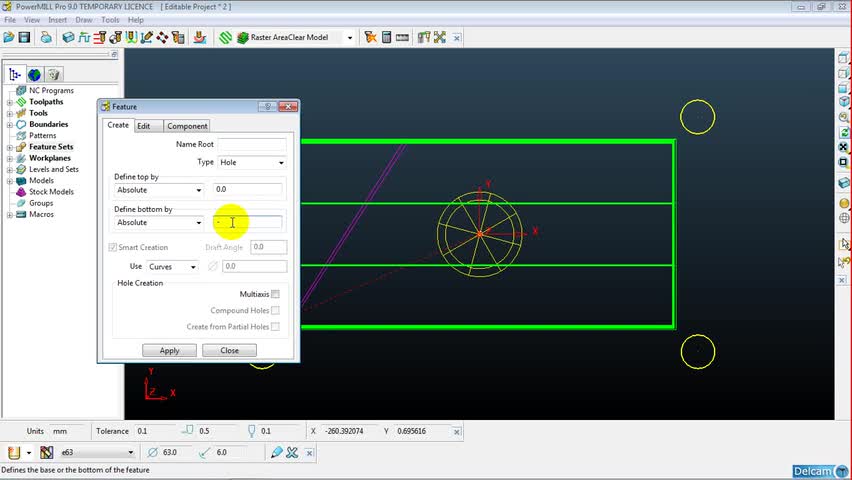Click the resize-to-fit X icon in view toolbar
The height and width of the screenshot is (480, 852).
tap(844, 147)
